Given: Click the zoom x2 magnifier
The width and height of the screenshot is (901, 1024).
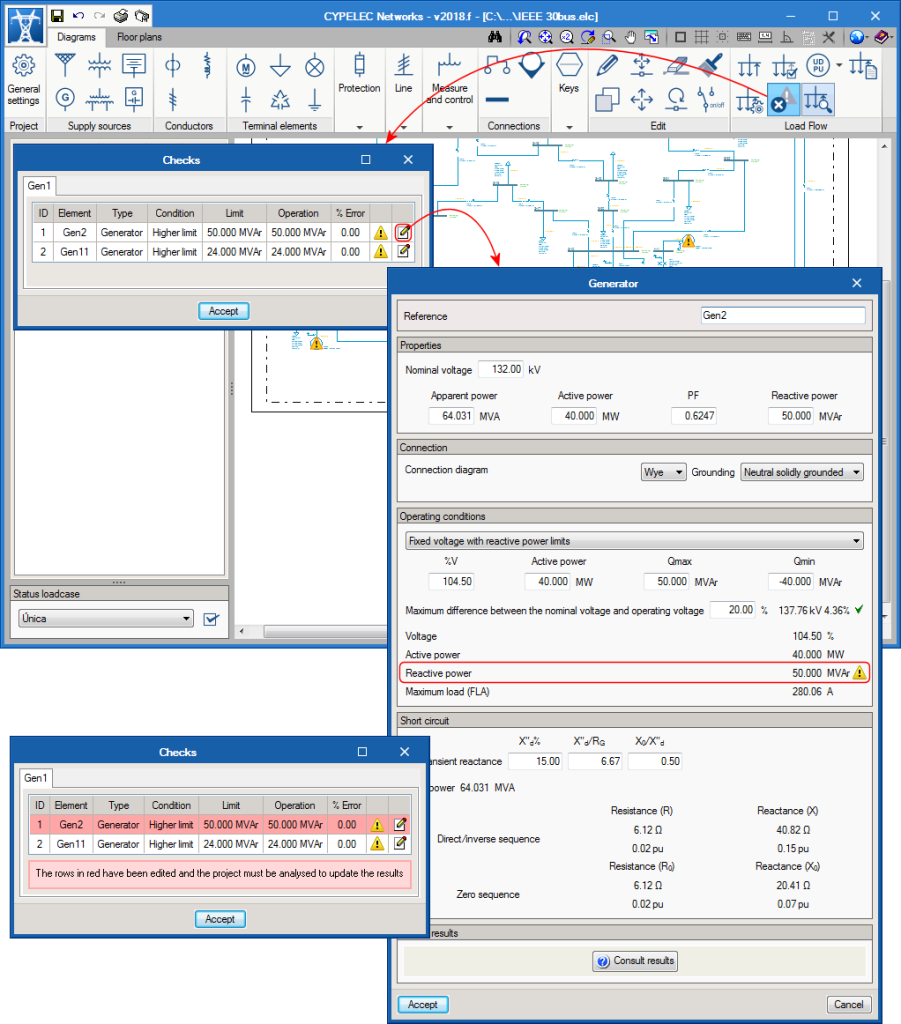Looking at the screenshot, I should pyautogui.click(x=567, y=37).
